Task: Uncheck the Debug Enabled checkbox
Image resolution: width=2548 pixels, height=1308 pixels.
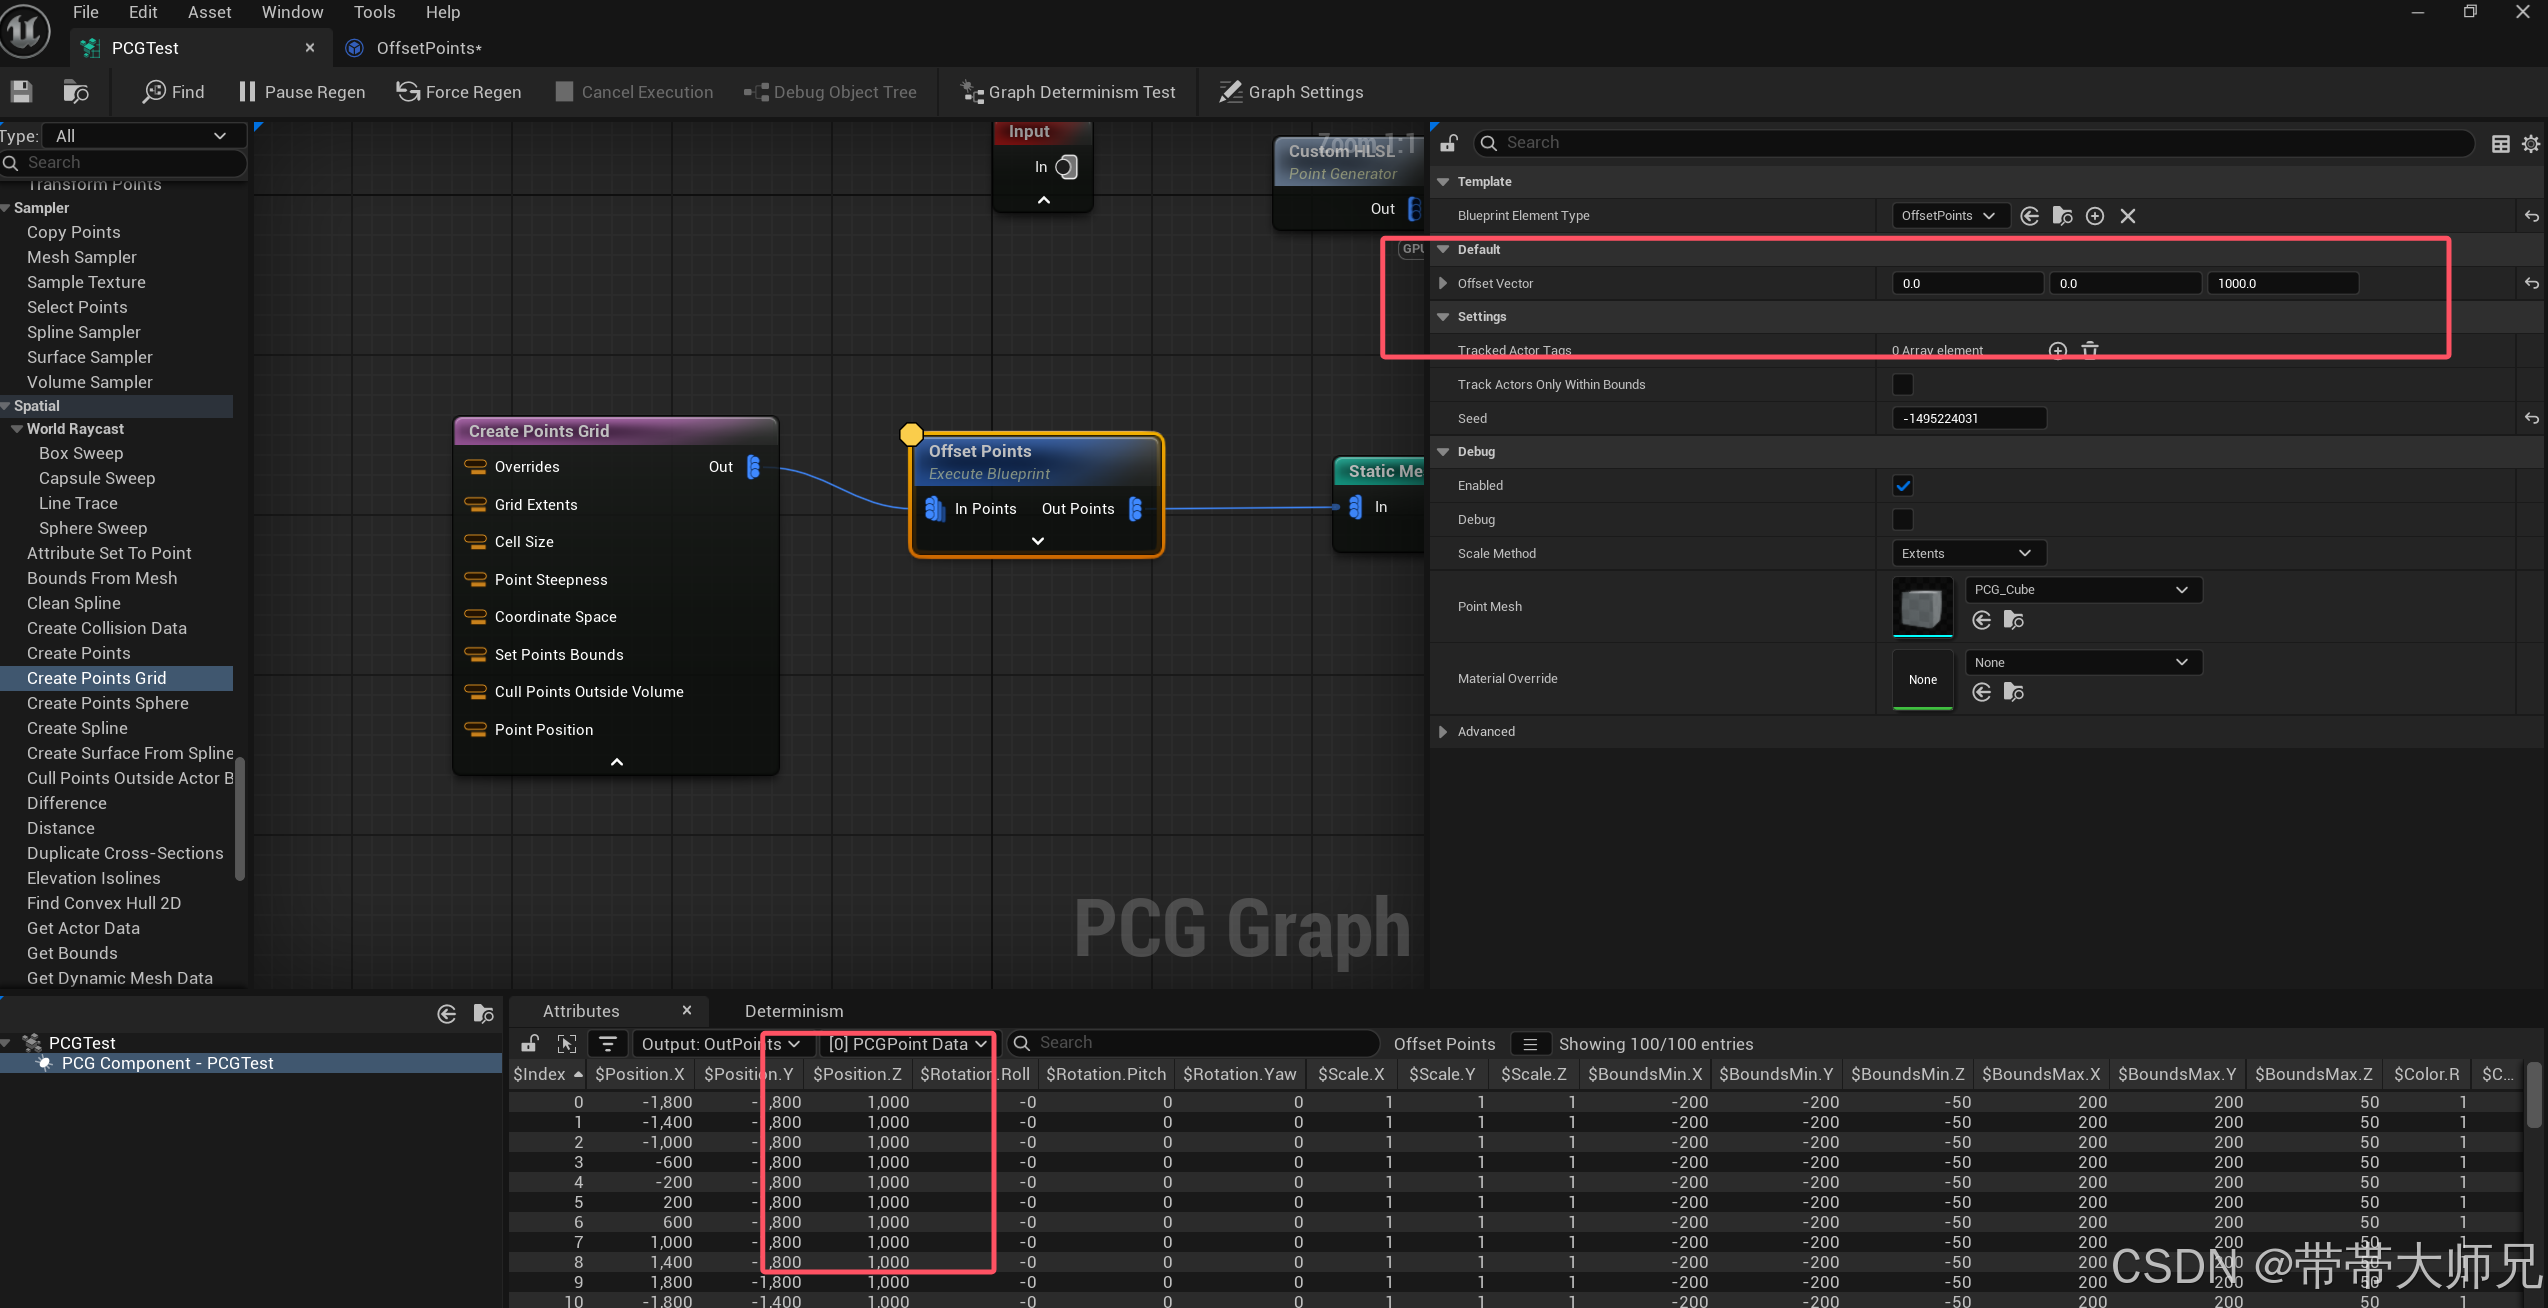Action: pos(1903,486)
